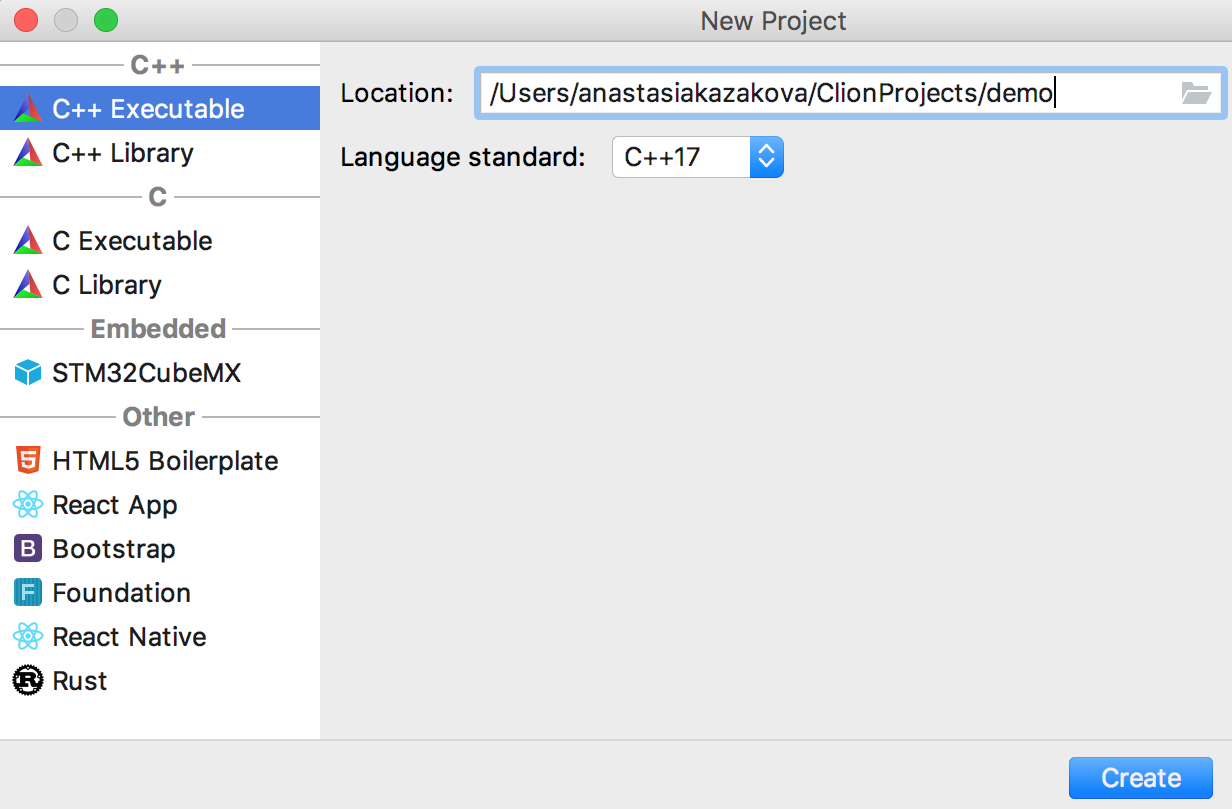This screenshot has height=809, width=1232.
Task: Select C++ Library project type
Action: point(123,153)
